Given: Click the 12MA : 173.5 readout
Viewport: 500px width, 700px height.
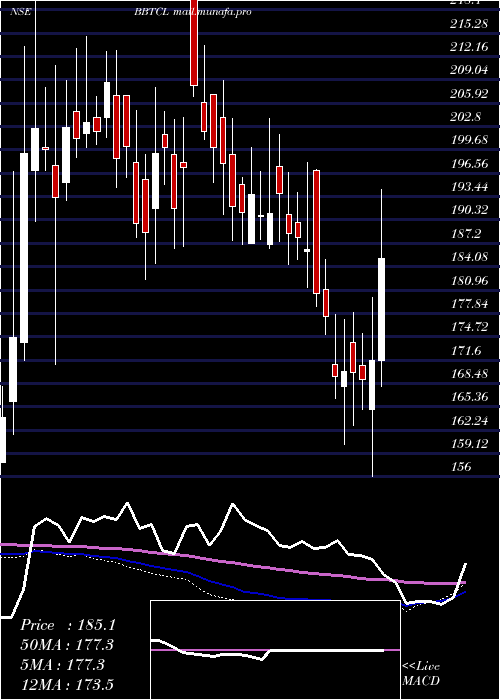Looking at the screenshot, I should tap(67, 684).
